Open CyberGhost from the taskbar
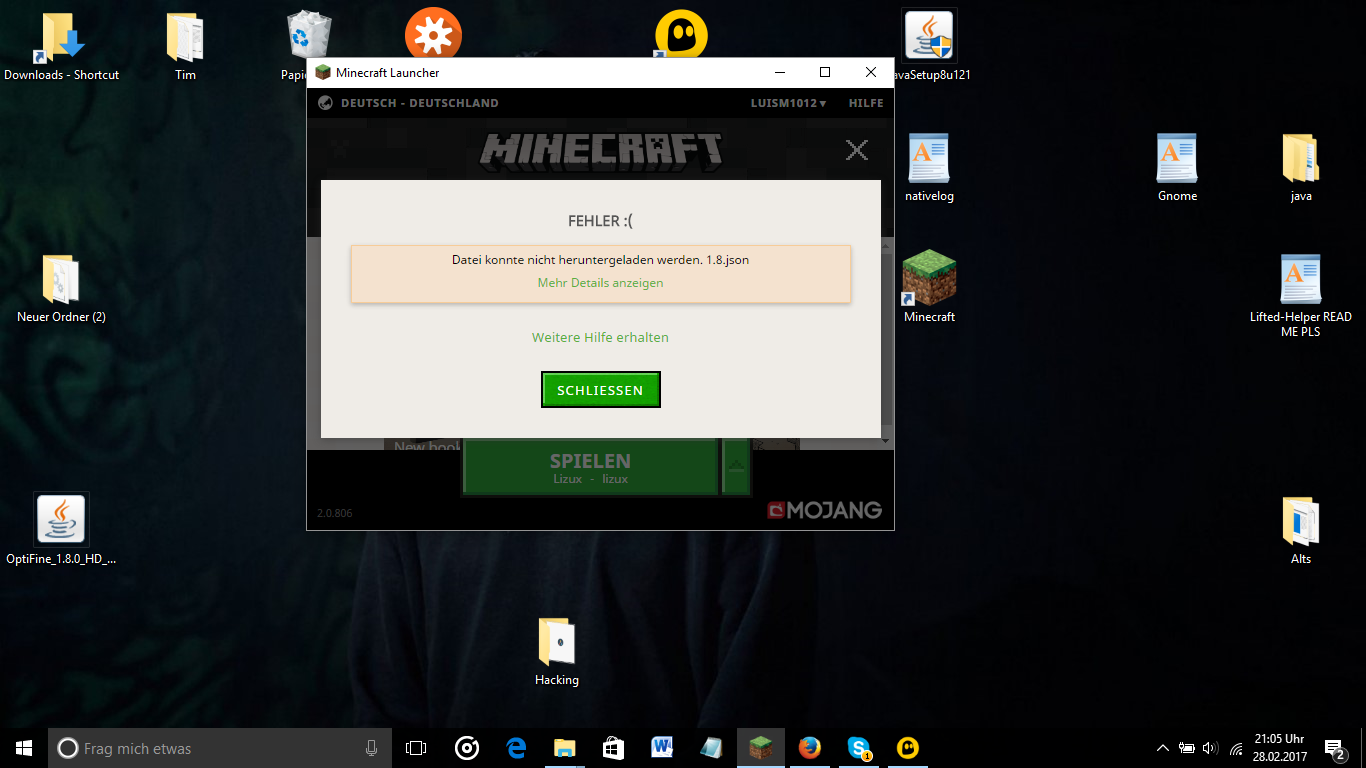1366x768 pixels. click(908, 748)
